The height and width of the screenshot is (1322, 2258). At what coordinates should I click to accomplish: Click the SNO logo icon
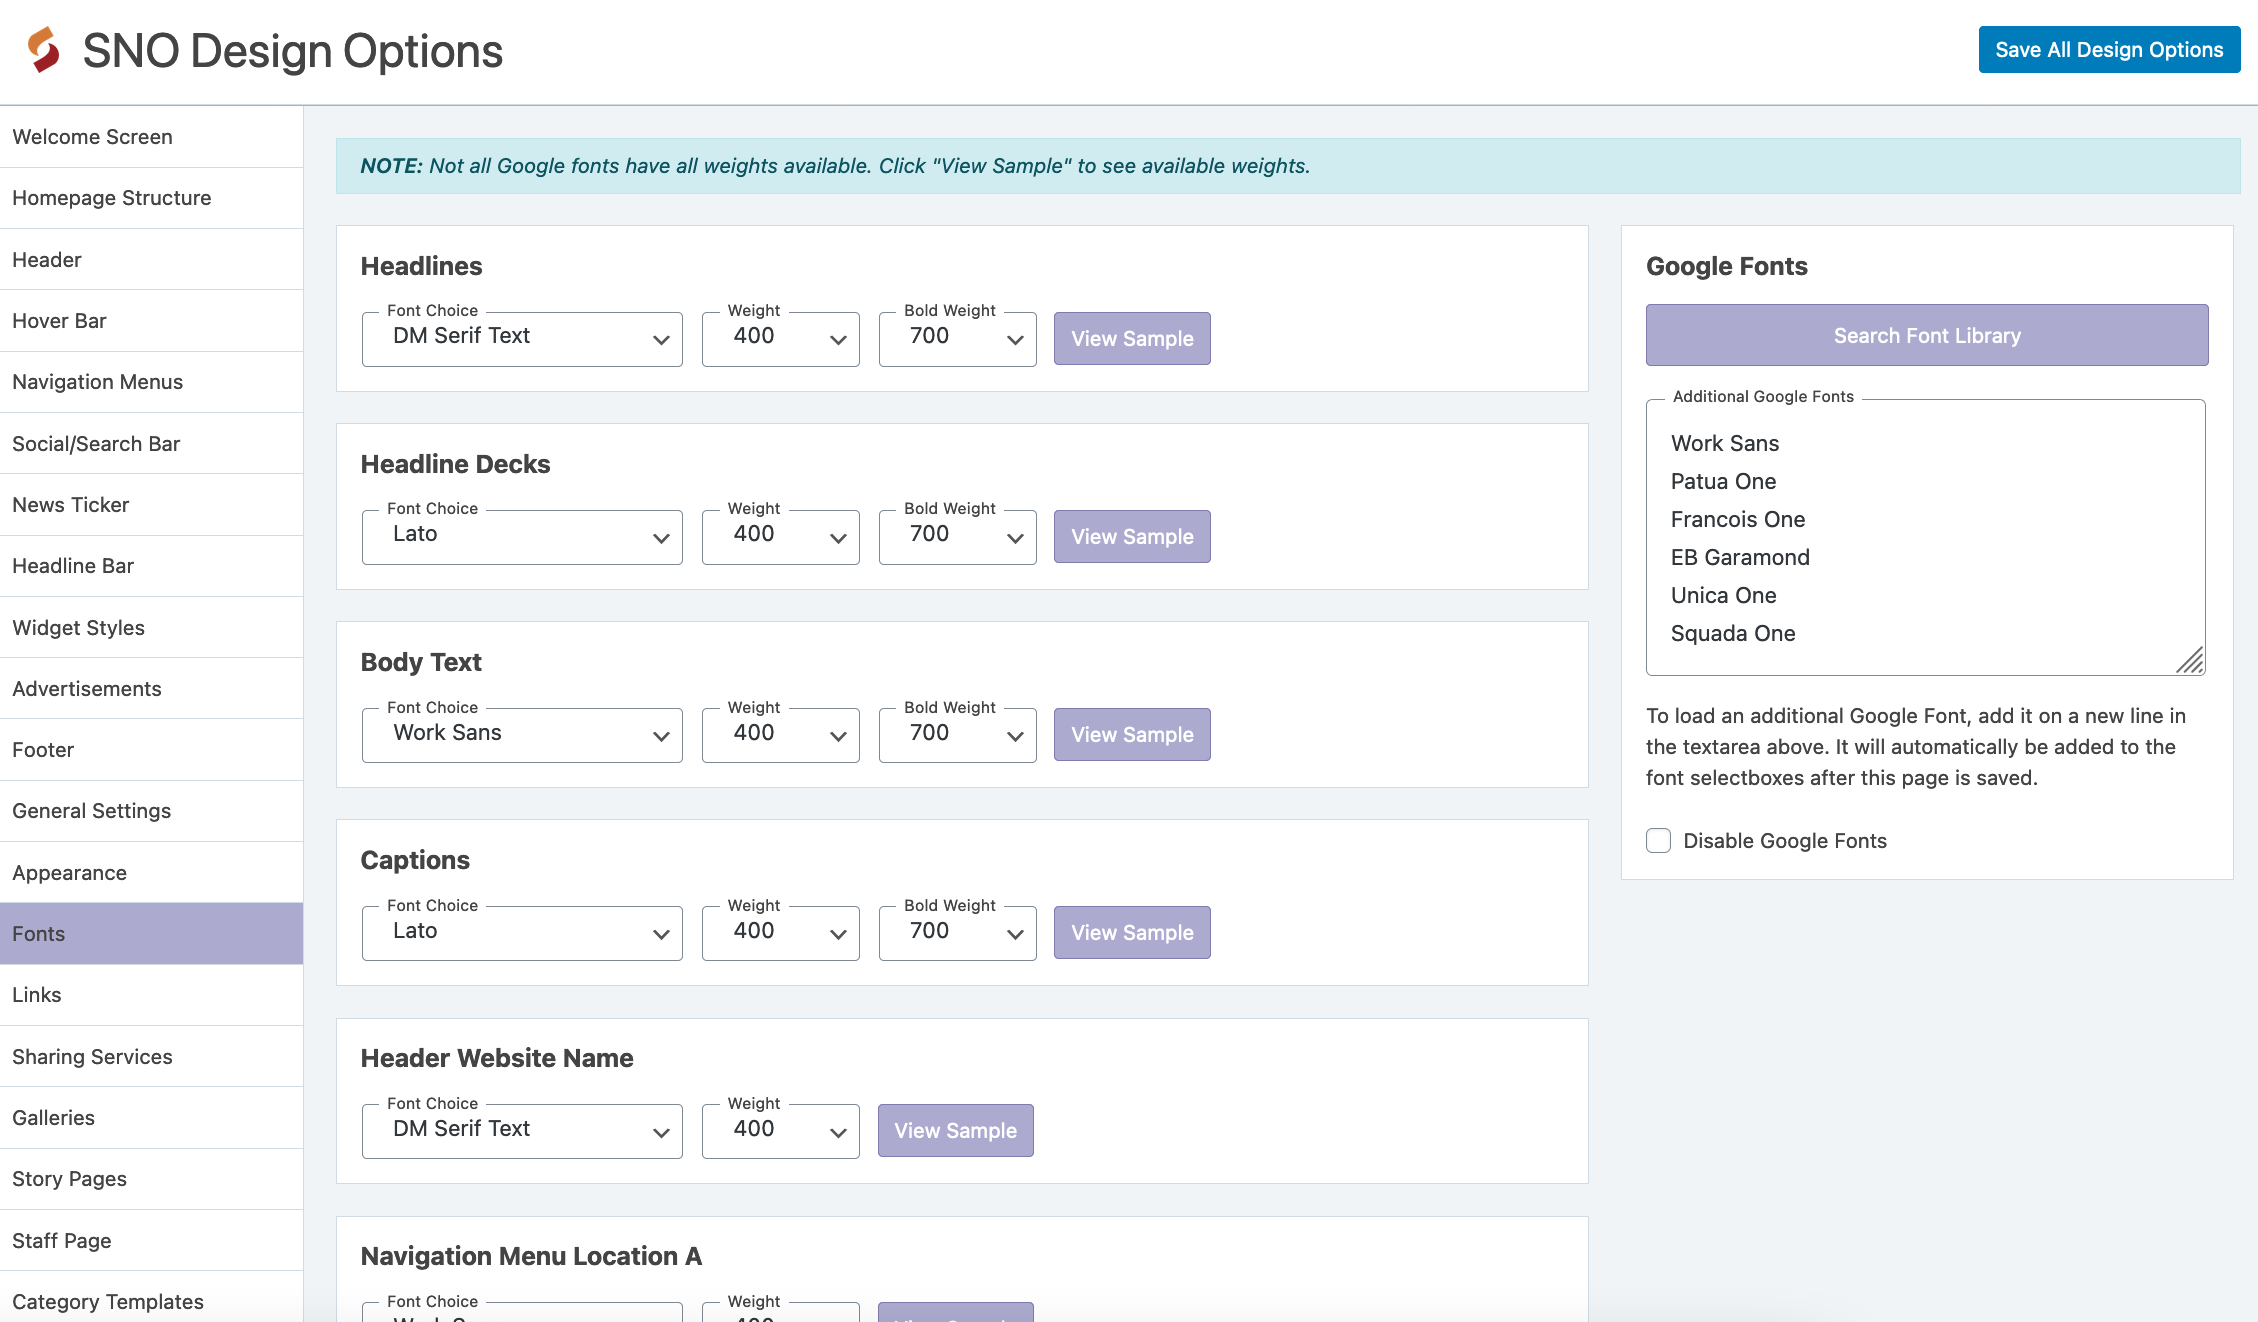pos(43,50)
